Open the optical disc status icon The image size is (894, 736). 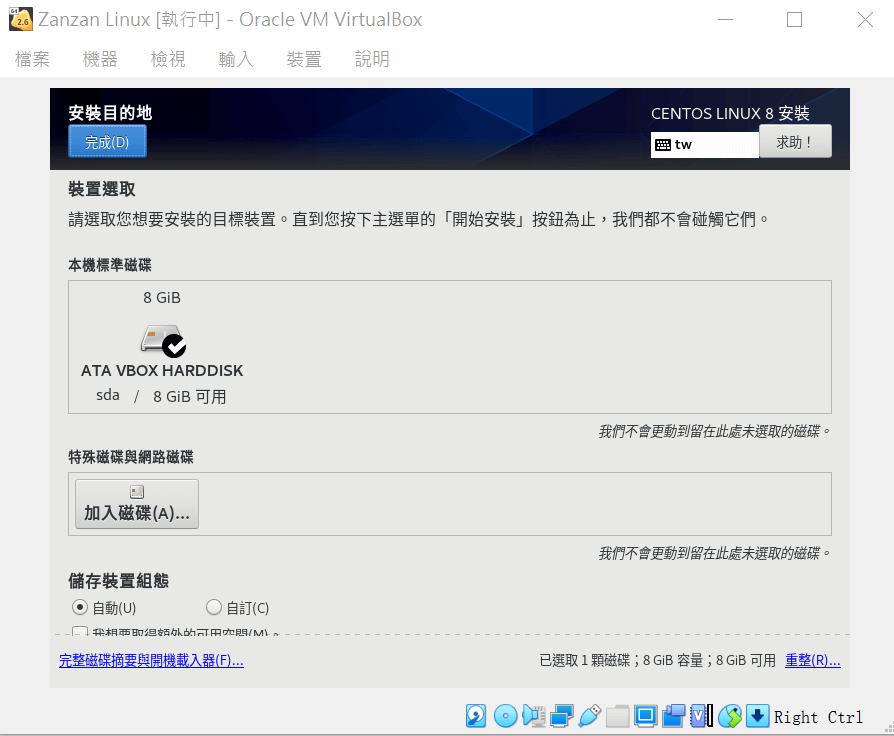click(x=505, y=716)
